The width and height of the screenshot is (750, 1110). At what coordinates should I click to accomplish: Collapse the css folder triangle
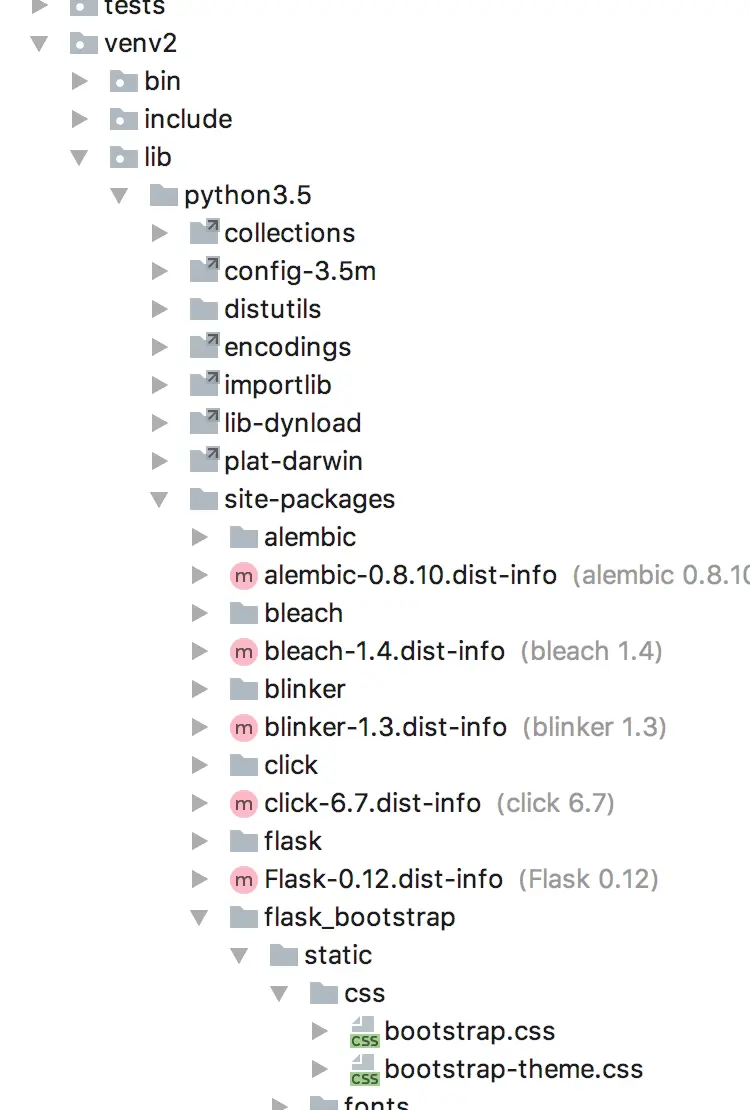[x=280, y=994]
